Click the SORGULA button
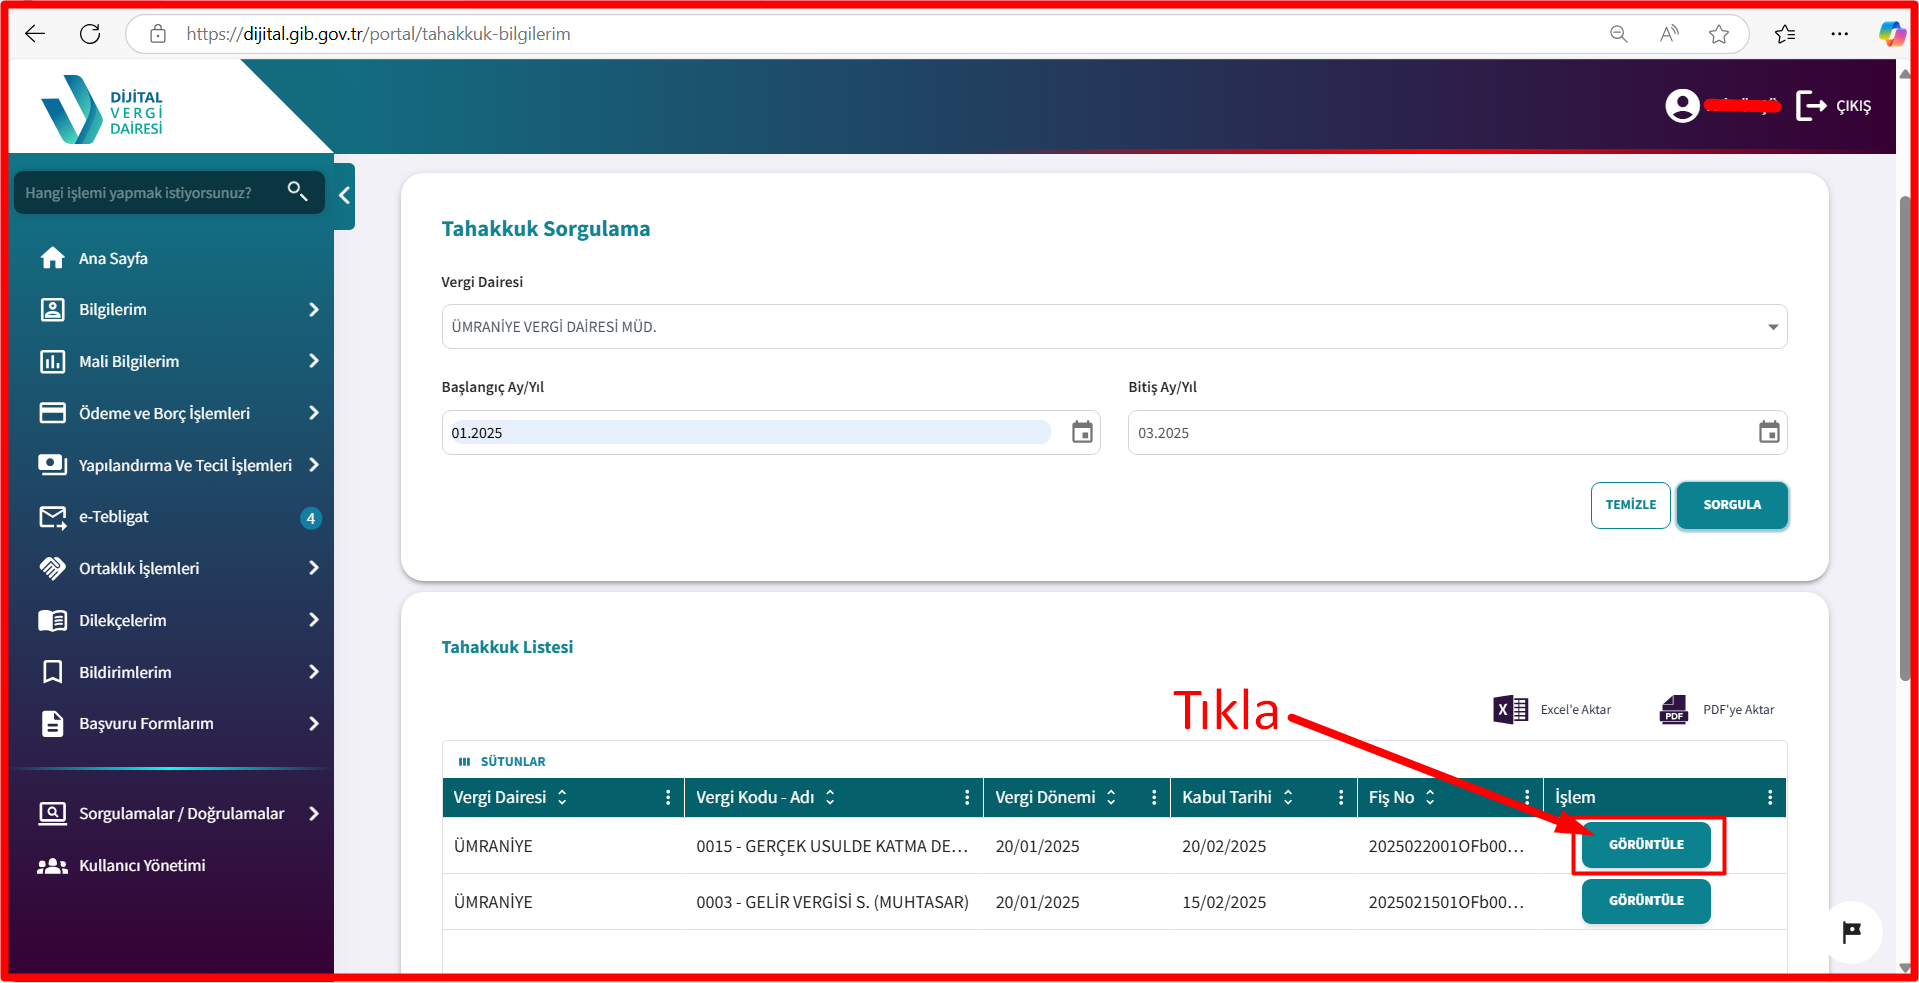 point(1732,505)
